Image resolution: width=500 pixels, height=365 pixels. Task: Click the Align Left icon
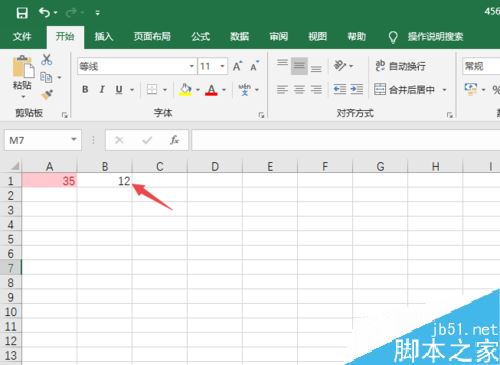tap(282, 89)
